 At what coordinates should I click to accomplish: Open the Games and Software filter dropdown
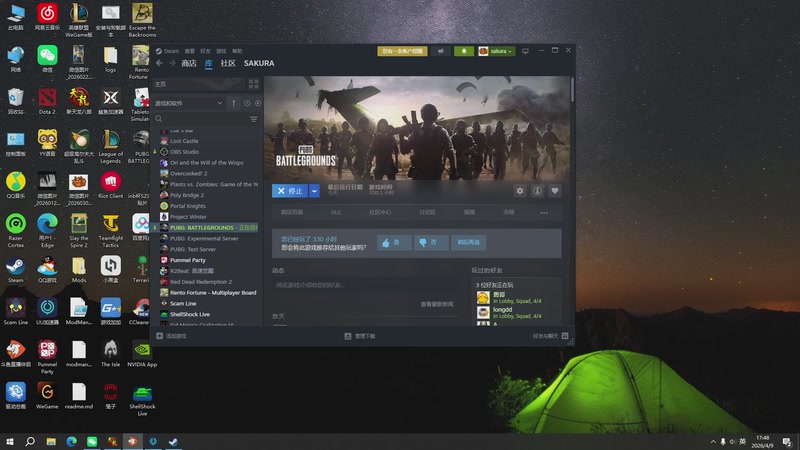(188, 103)
